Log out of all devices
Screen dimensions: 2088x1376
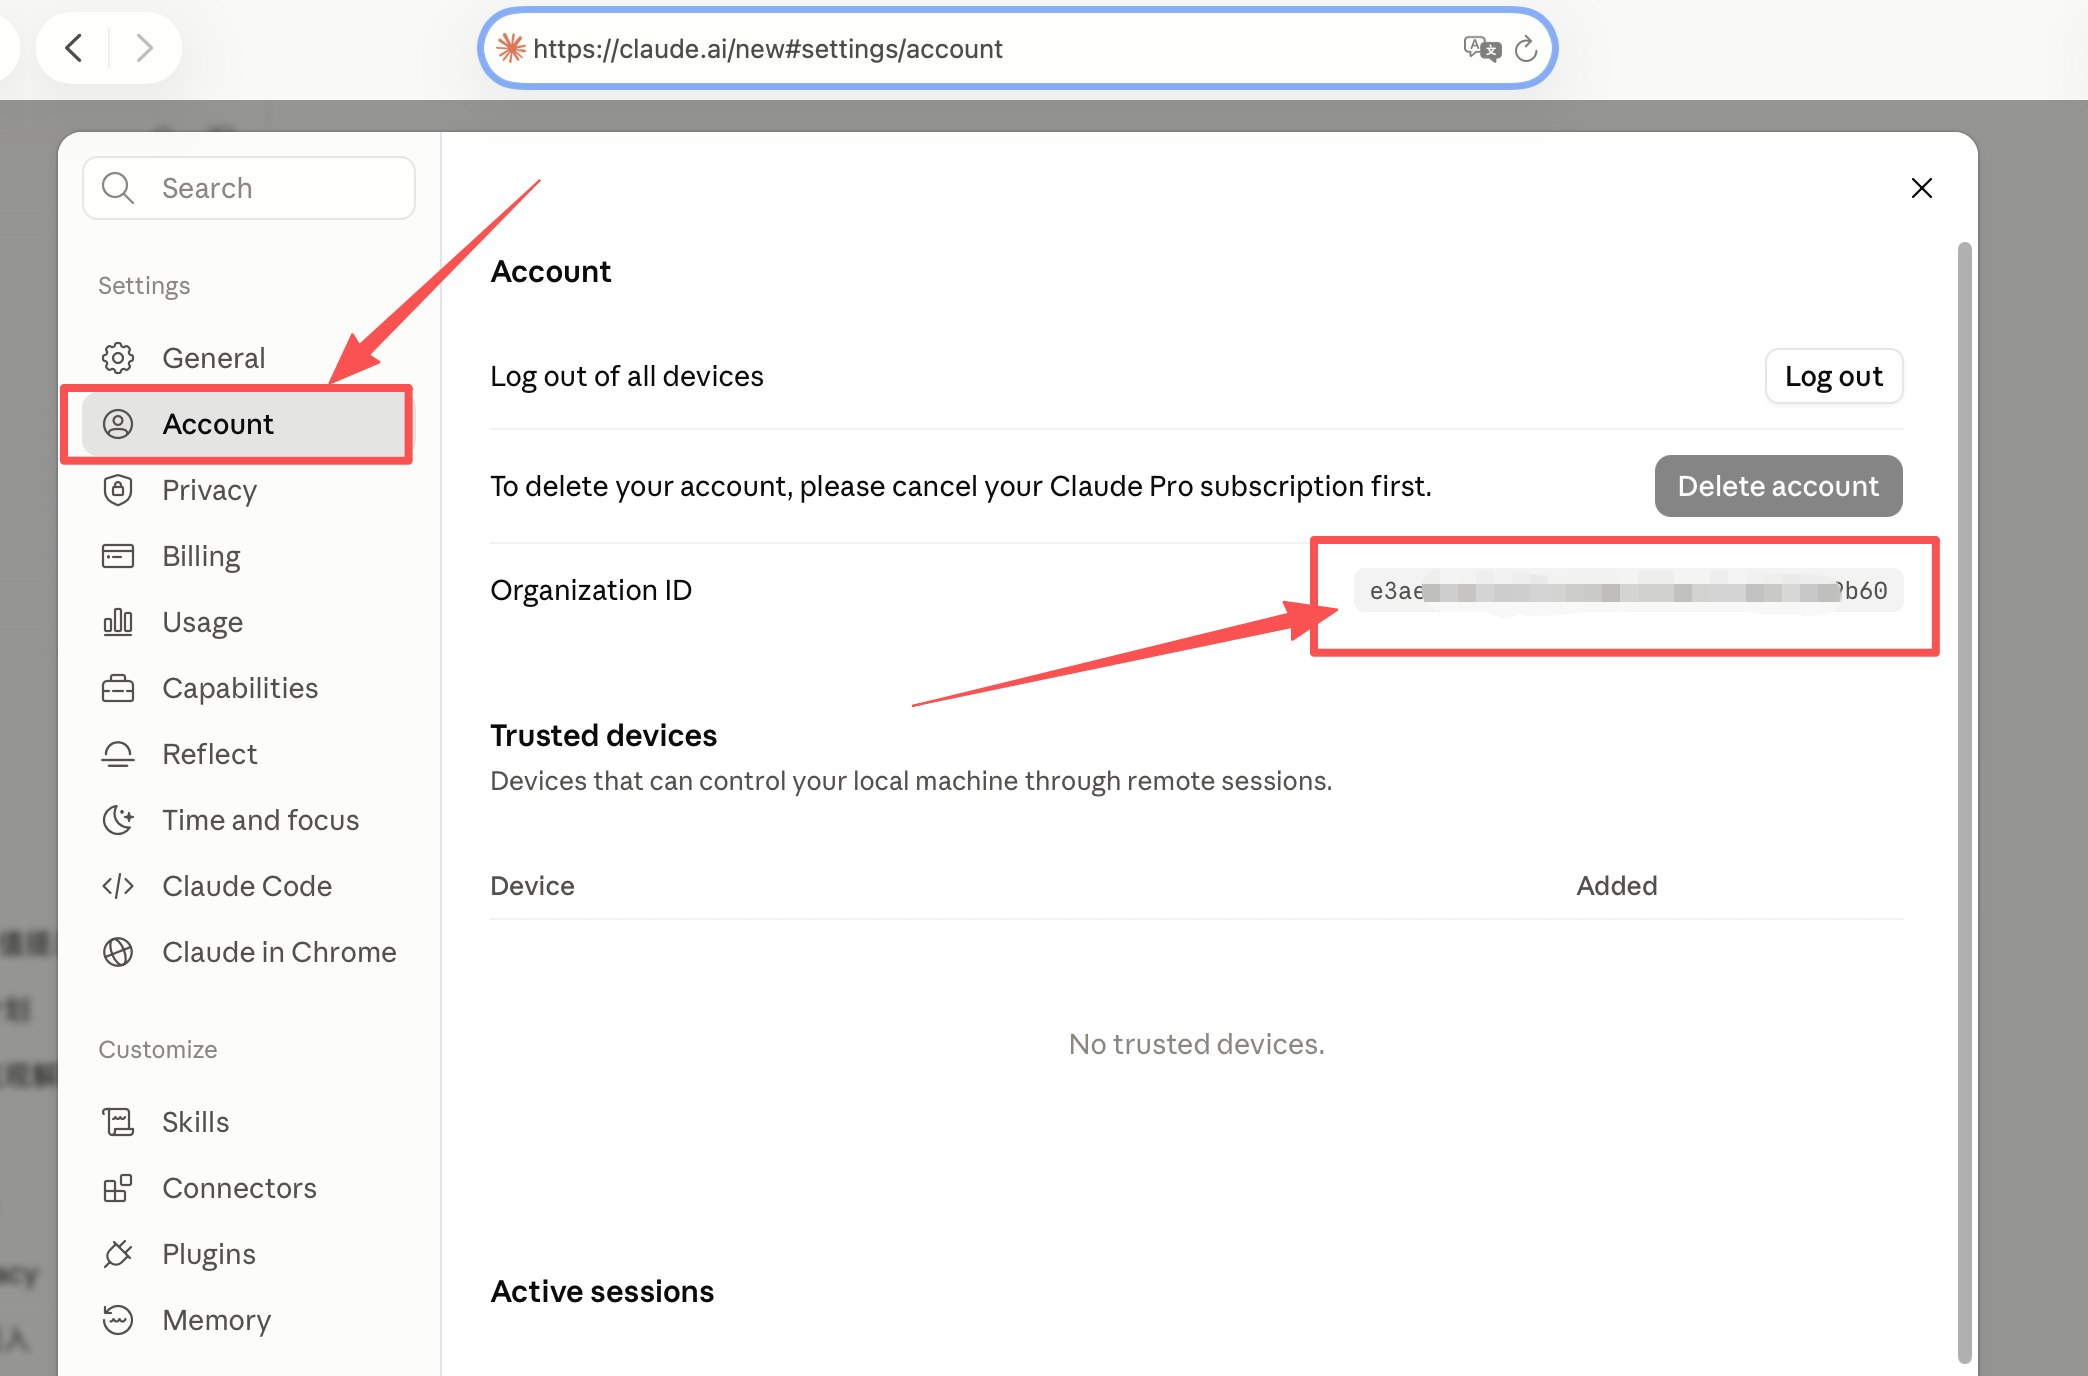coord(1834,376)
